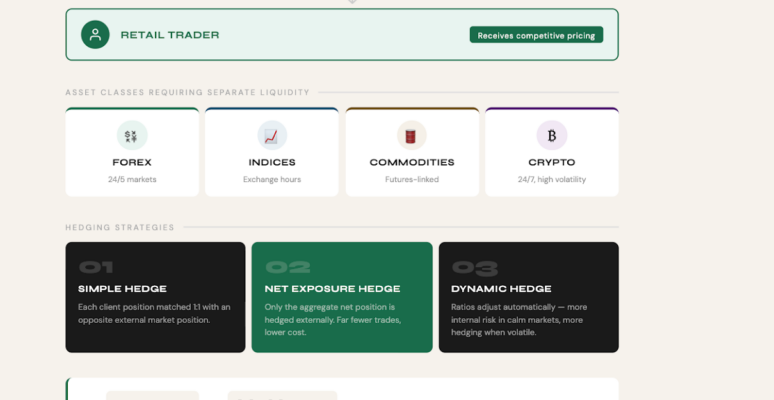
Task: Open the Forex asset class card
Action: tap(132, 153)
